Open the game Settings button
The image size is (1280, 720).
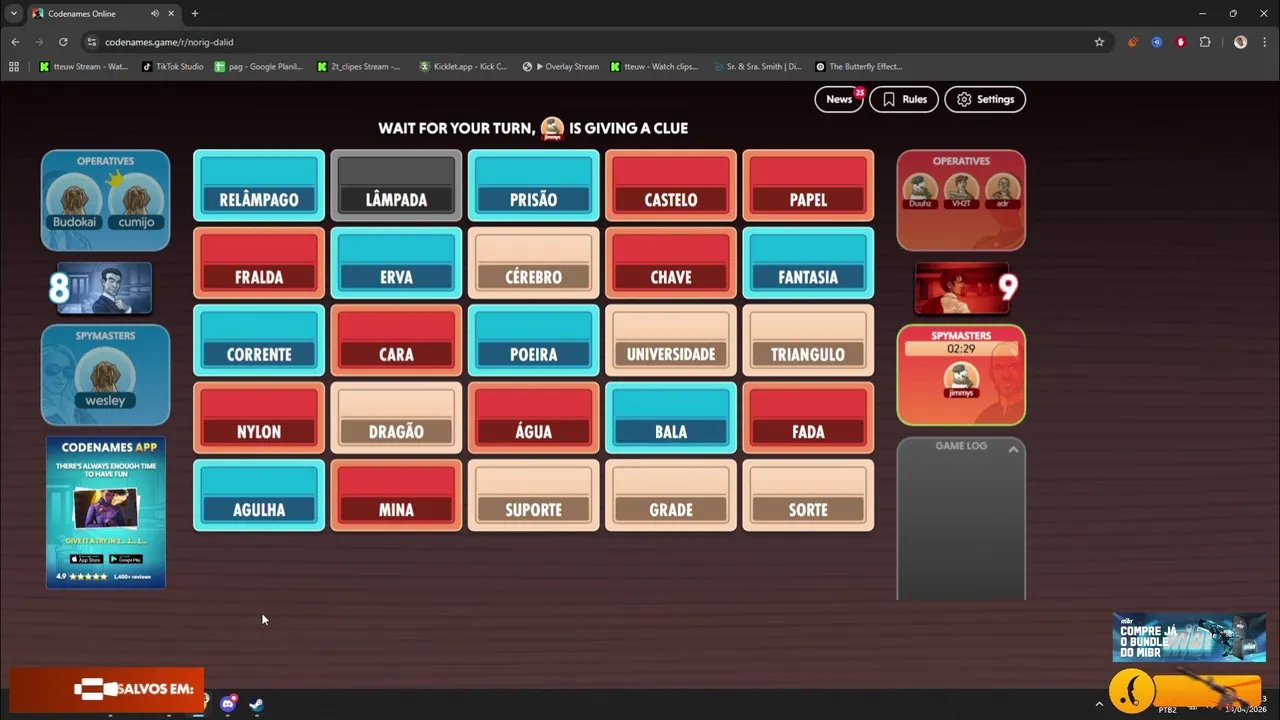[x=985, y=99]
